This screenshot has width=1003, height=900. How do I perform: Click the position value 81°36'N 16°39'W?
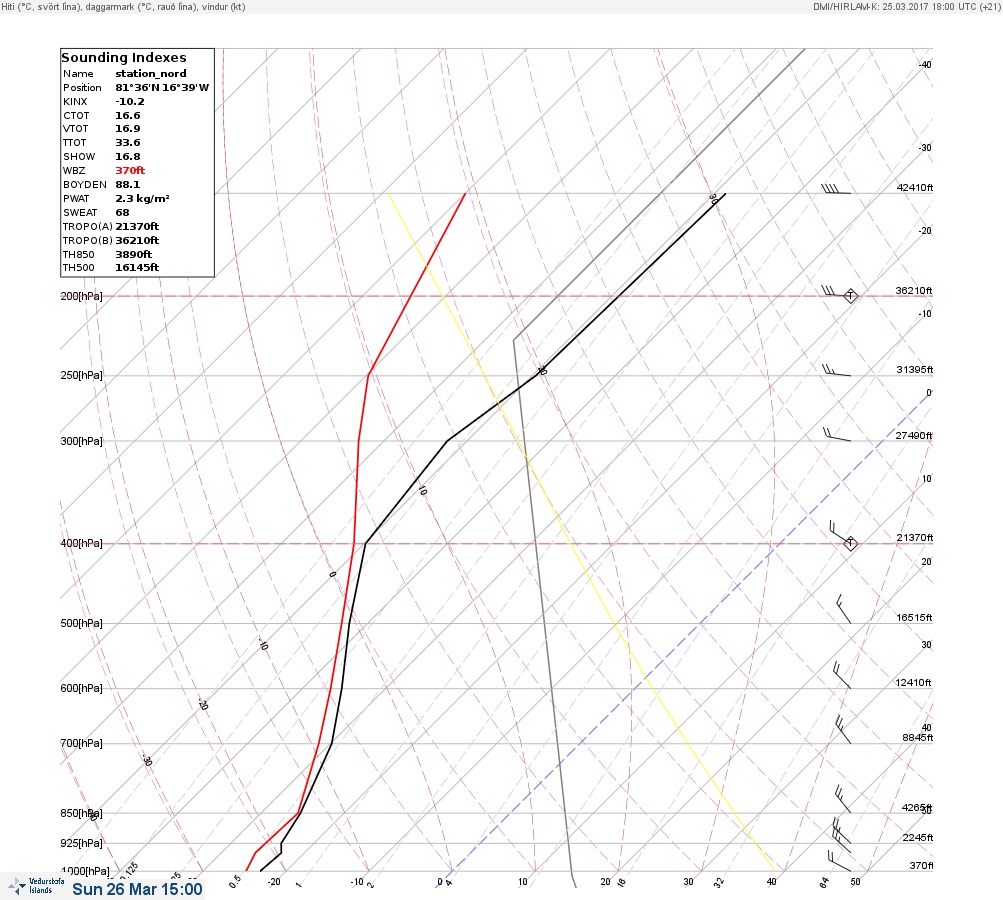point(162,88)
